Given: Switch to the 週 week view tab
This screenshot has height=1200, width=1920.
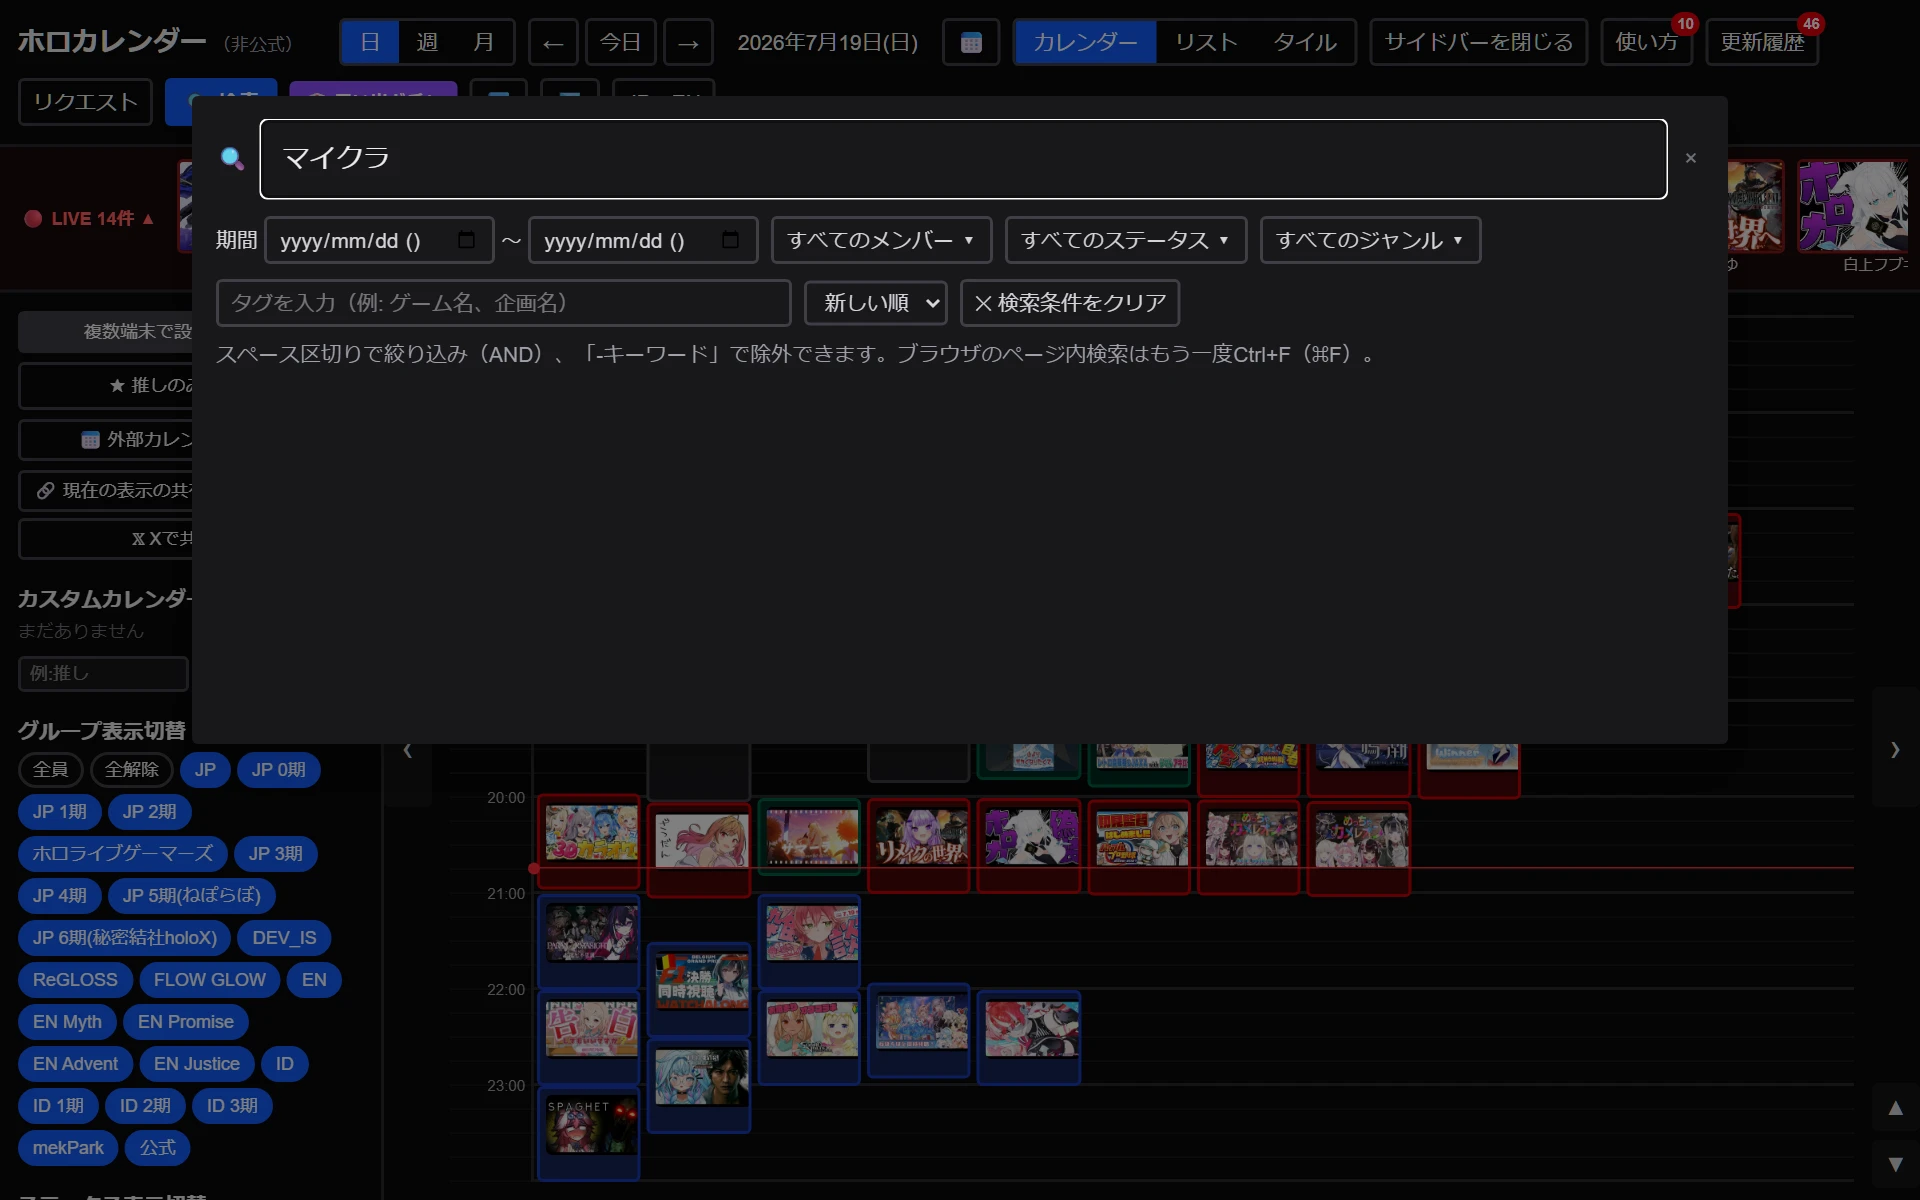Looking at the screenshot, I should tap(427, 42).
